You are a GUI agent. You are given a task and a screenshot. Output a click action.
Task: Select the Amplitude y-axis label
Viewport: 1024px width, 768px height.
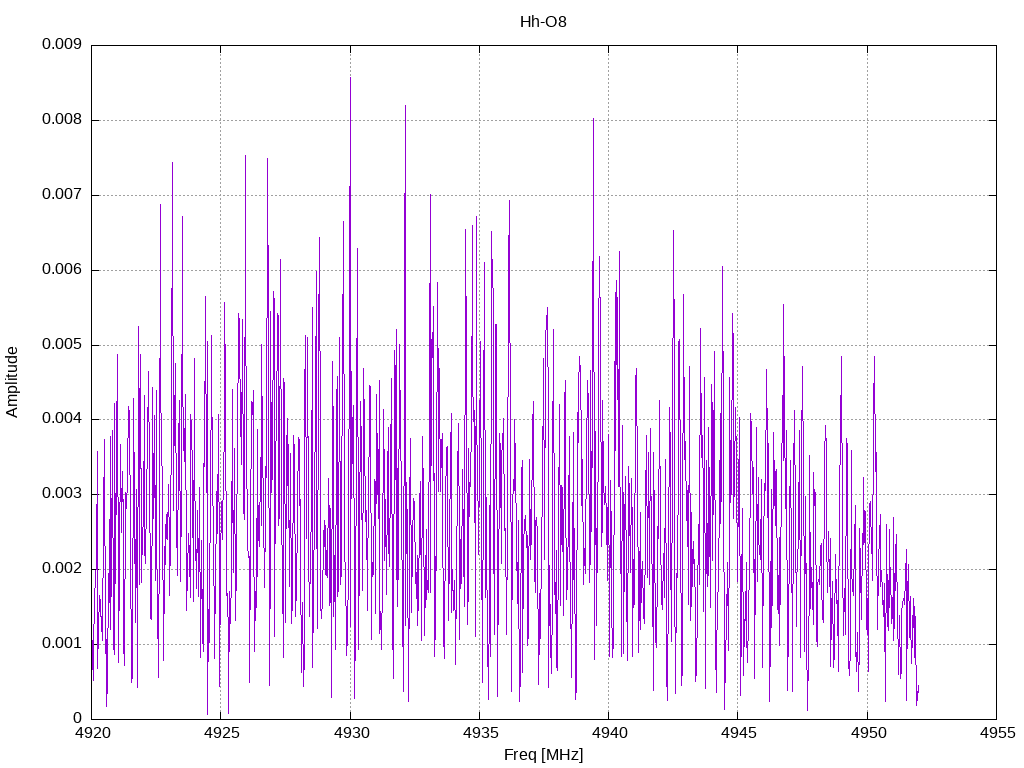tap(12, 382)
